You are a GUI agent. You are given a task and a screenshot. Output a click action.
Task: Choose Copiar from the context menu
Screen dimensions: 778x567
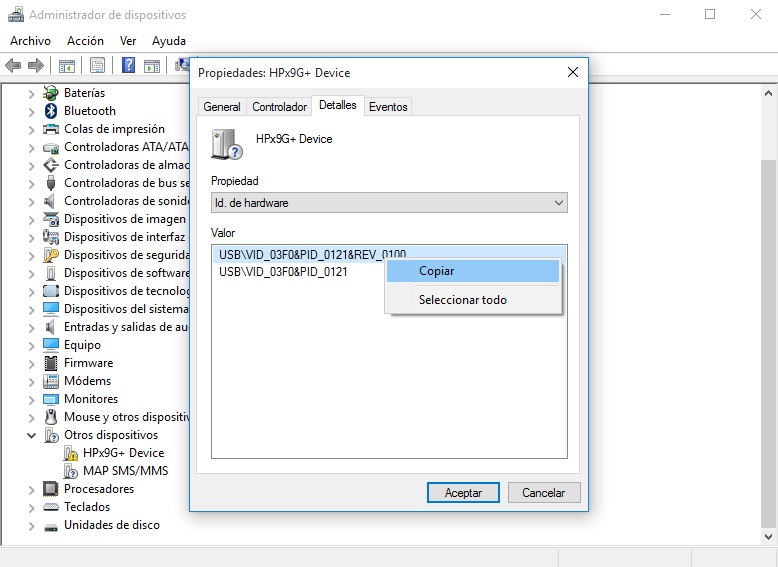pos(437,271)
